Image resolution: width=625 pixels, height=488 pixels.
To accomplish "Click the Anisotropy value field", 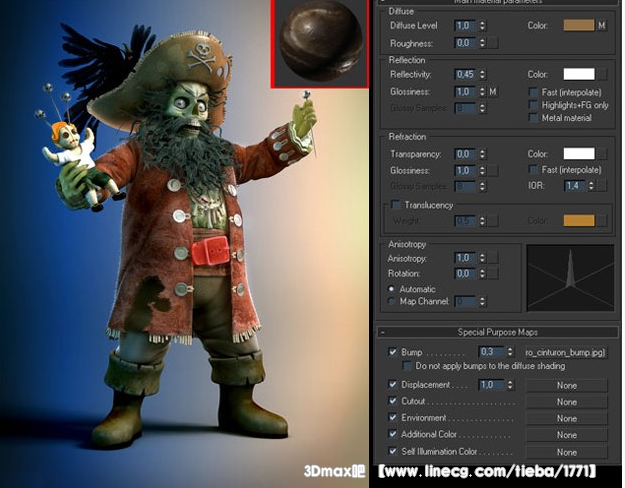I will 465,258.
